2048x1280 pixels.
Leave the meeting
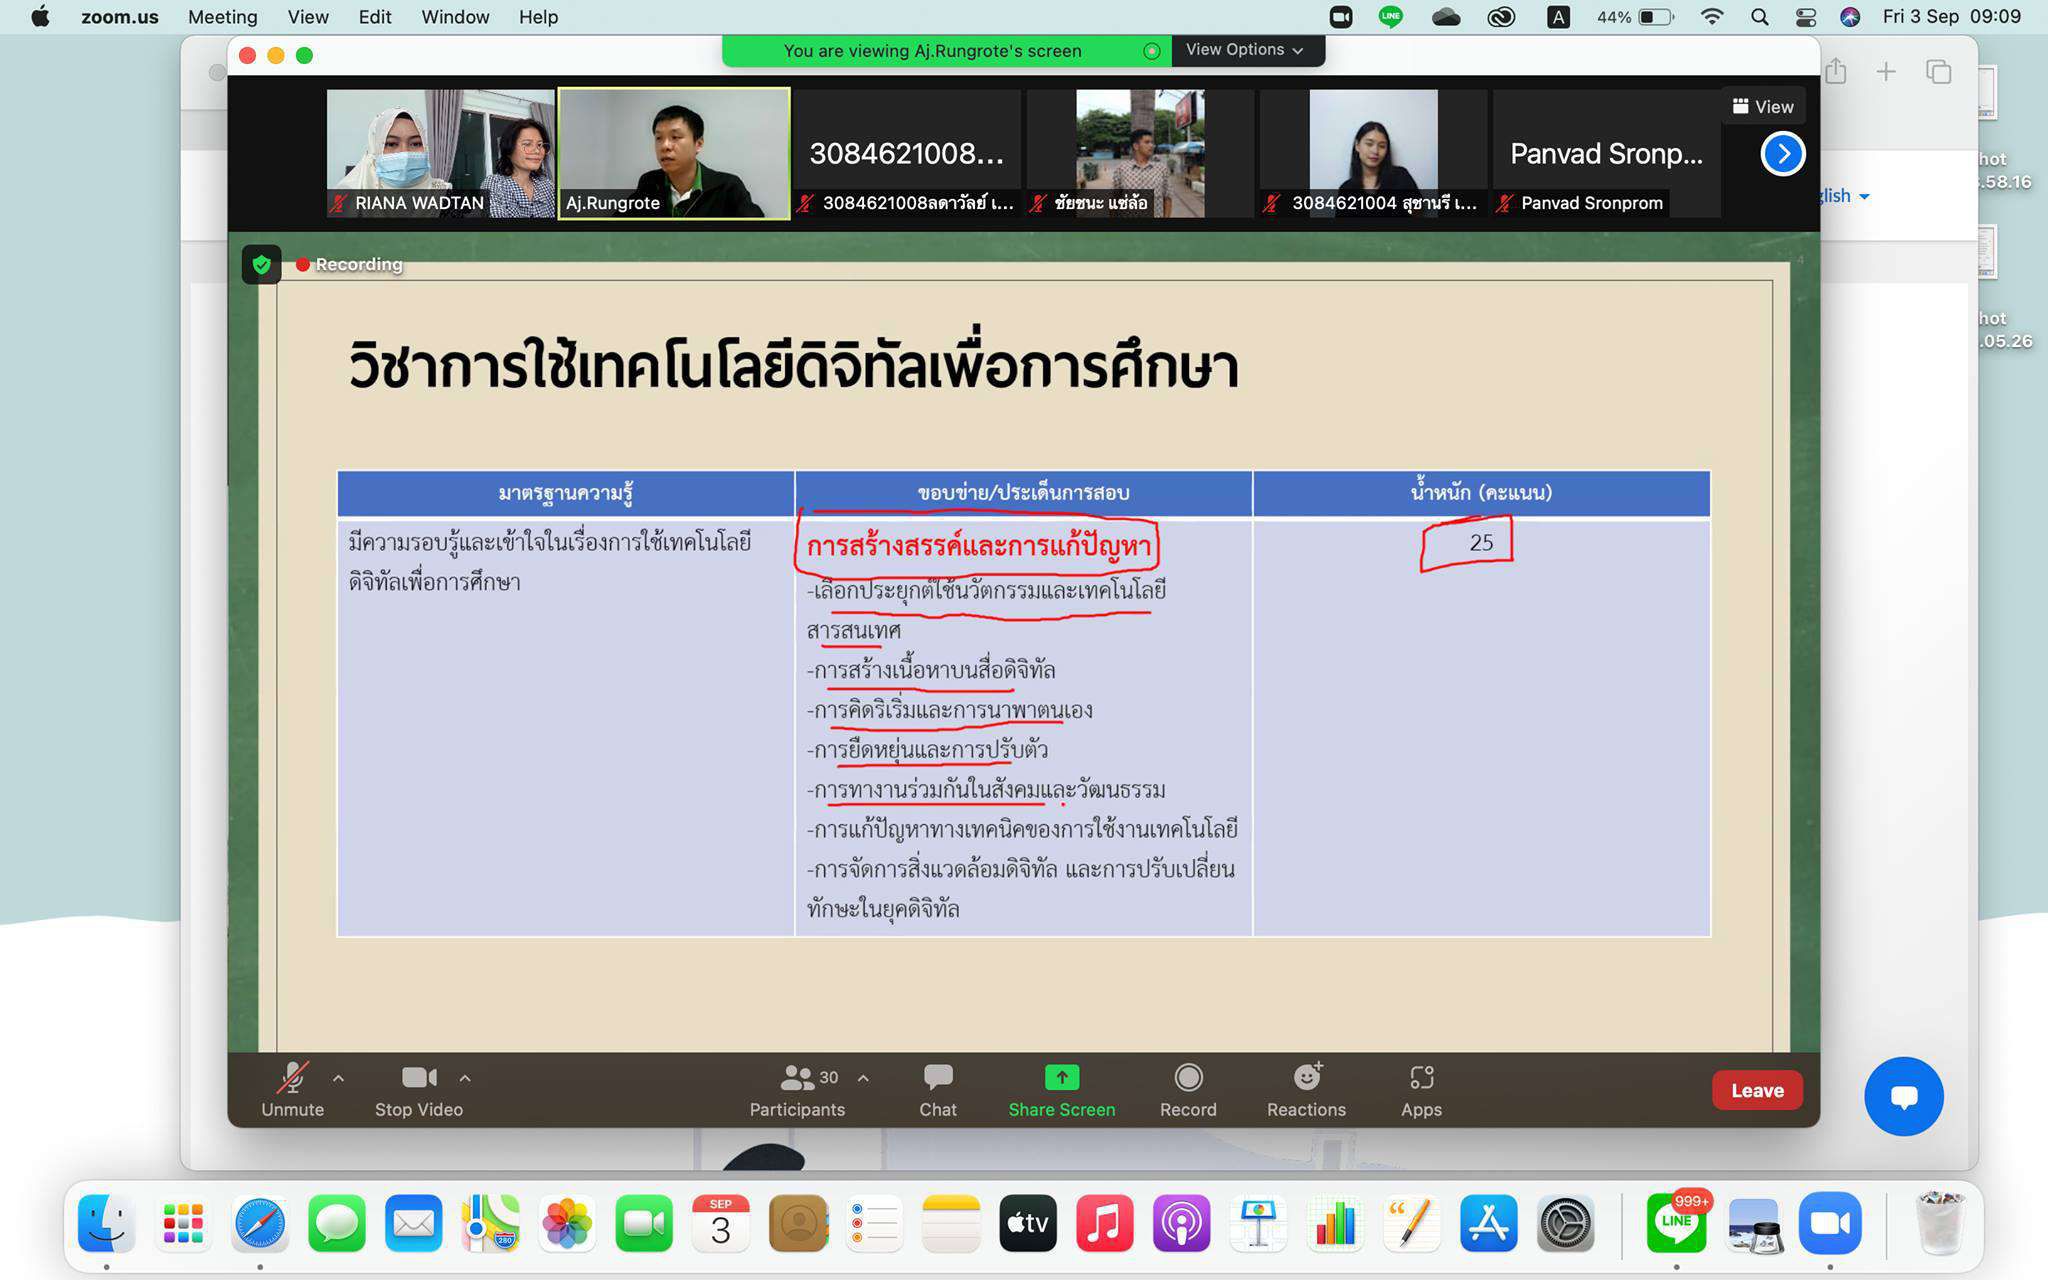click(x=1756, y=1090)
